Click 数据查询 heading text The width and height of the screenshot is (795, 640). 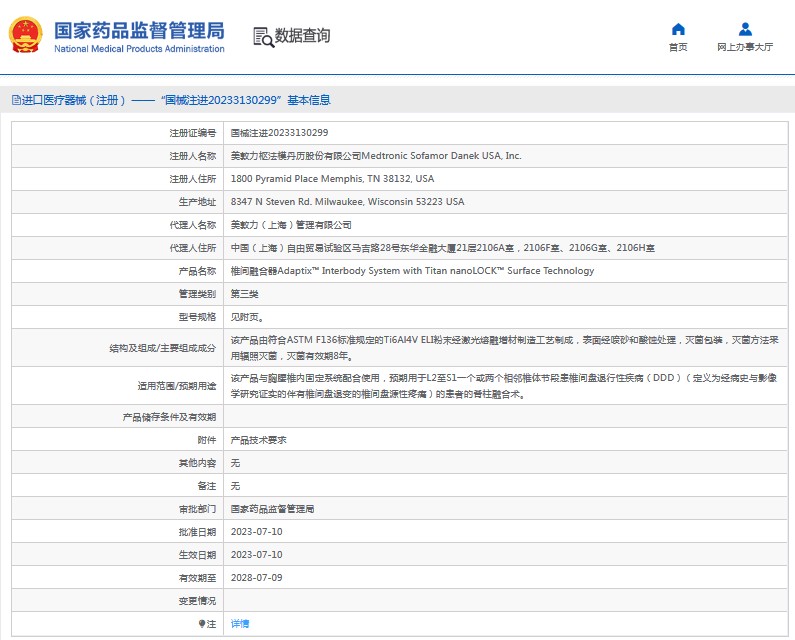[x=302, y=35]
